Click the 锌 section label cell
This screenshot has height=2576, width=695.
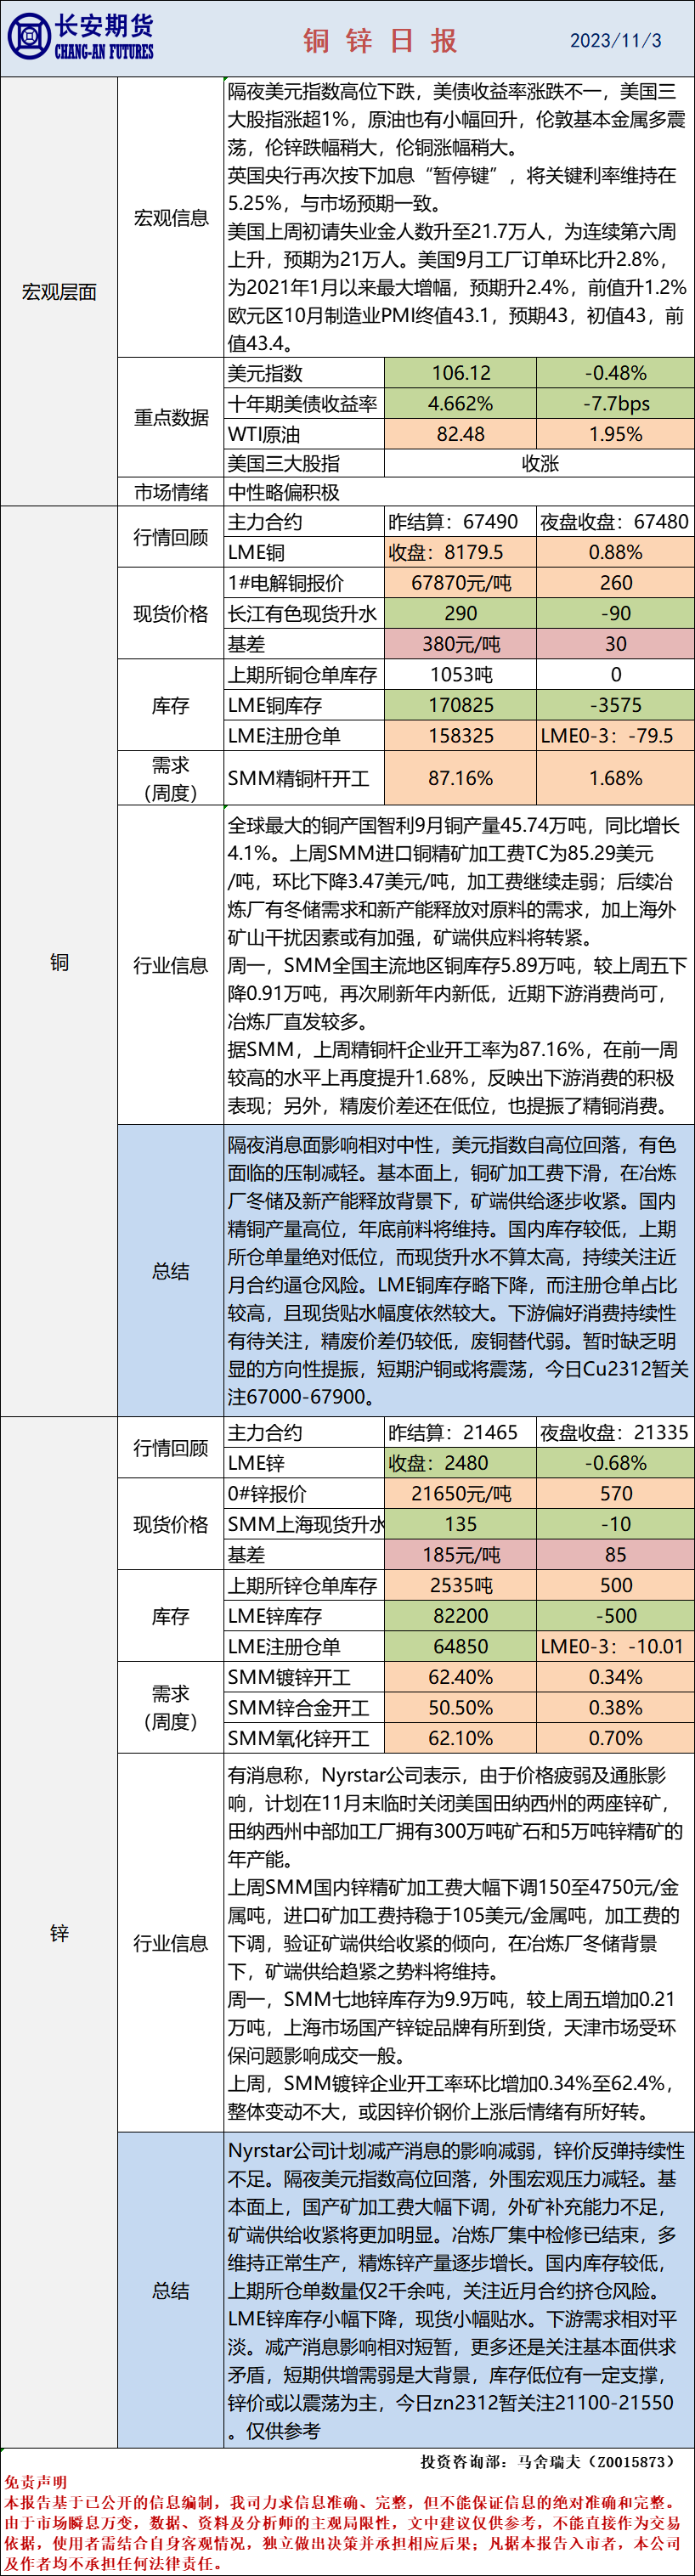click(59, 1933)
